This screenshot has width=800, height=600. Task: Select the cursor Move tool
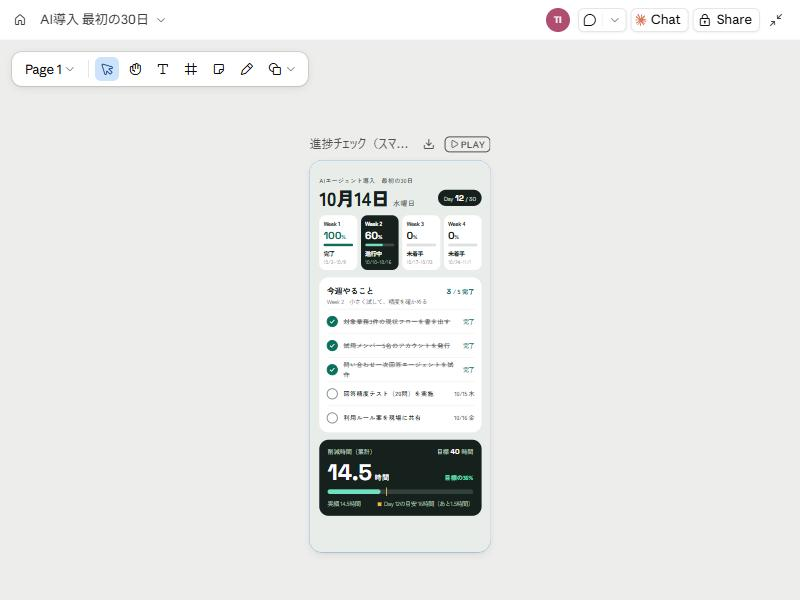pos(107,69)
